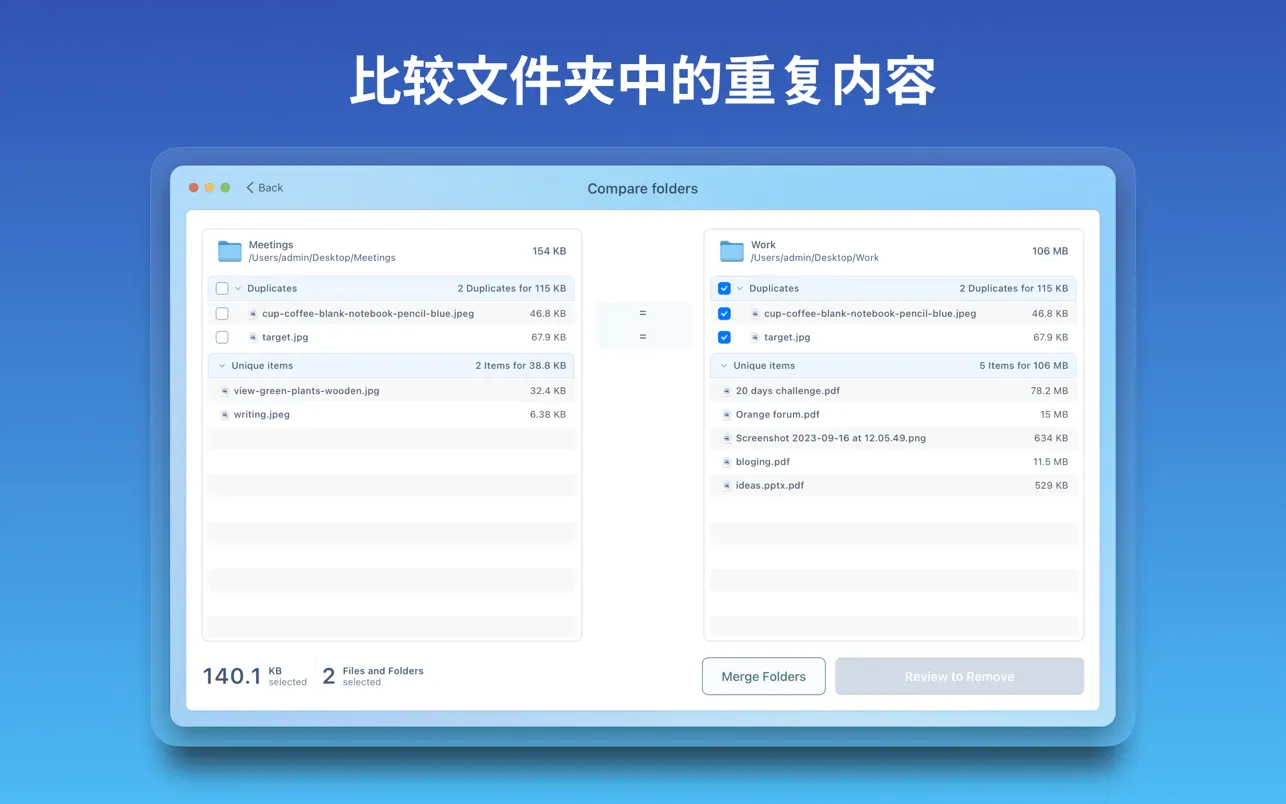Click file icon of ideas.pptx.pdf
Image resolution: width=1286 pixels, height=804 pixels.
(727, 486)
